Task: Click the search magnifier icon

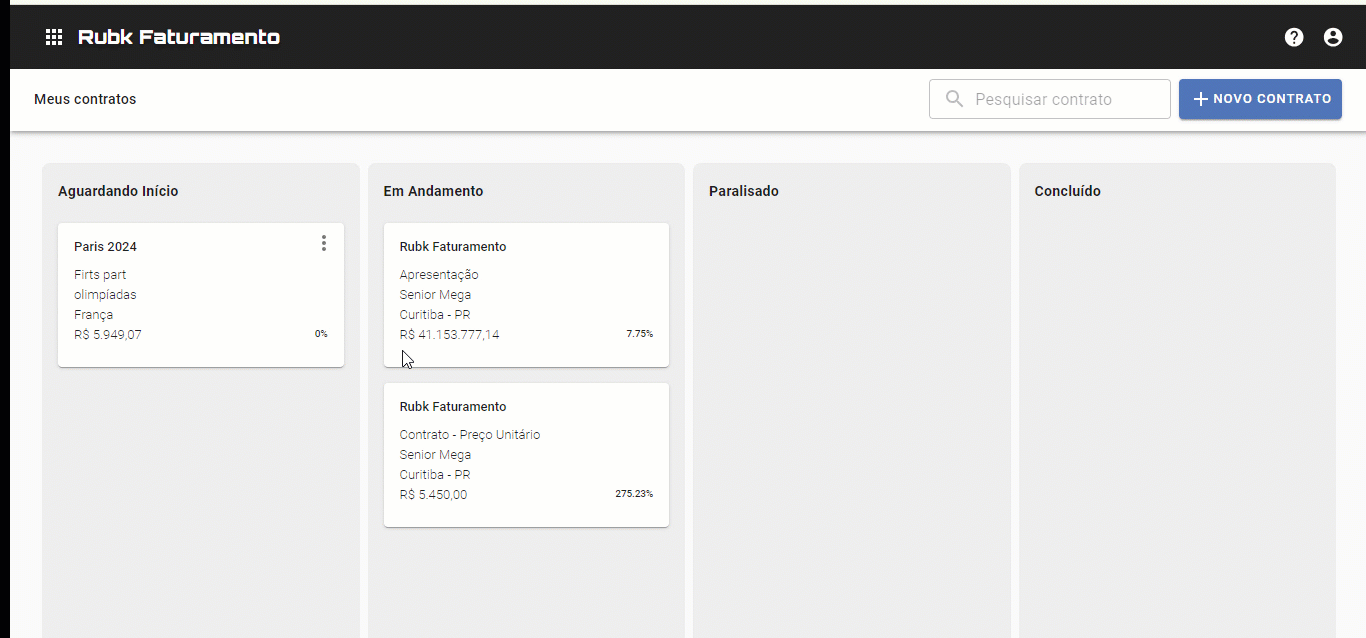Action: [955, 99]
